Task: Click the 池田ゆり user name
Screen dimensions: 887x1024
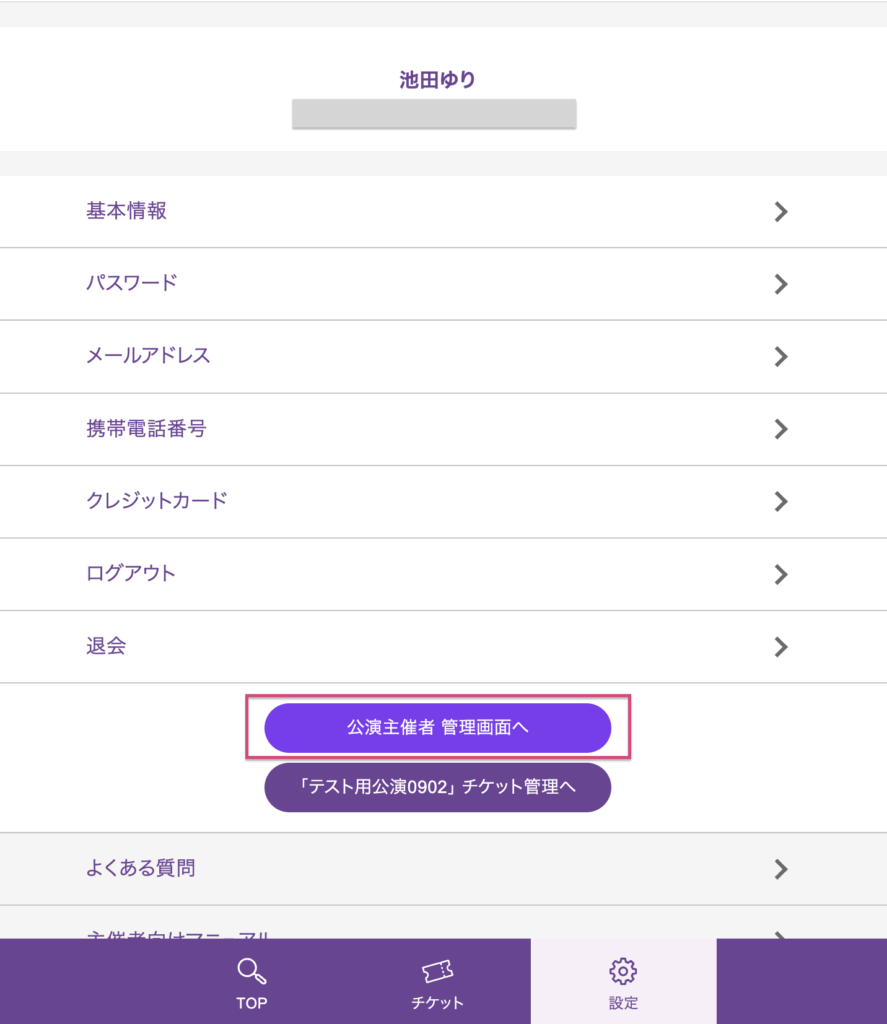Action: pyautogui.click(x=437, y=80)
